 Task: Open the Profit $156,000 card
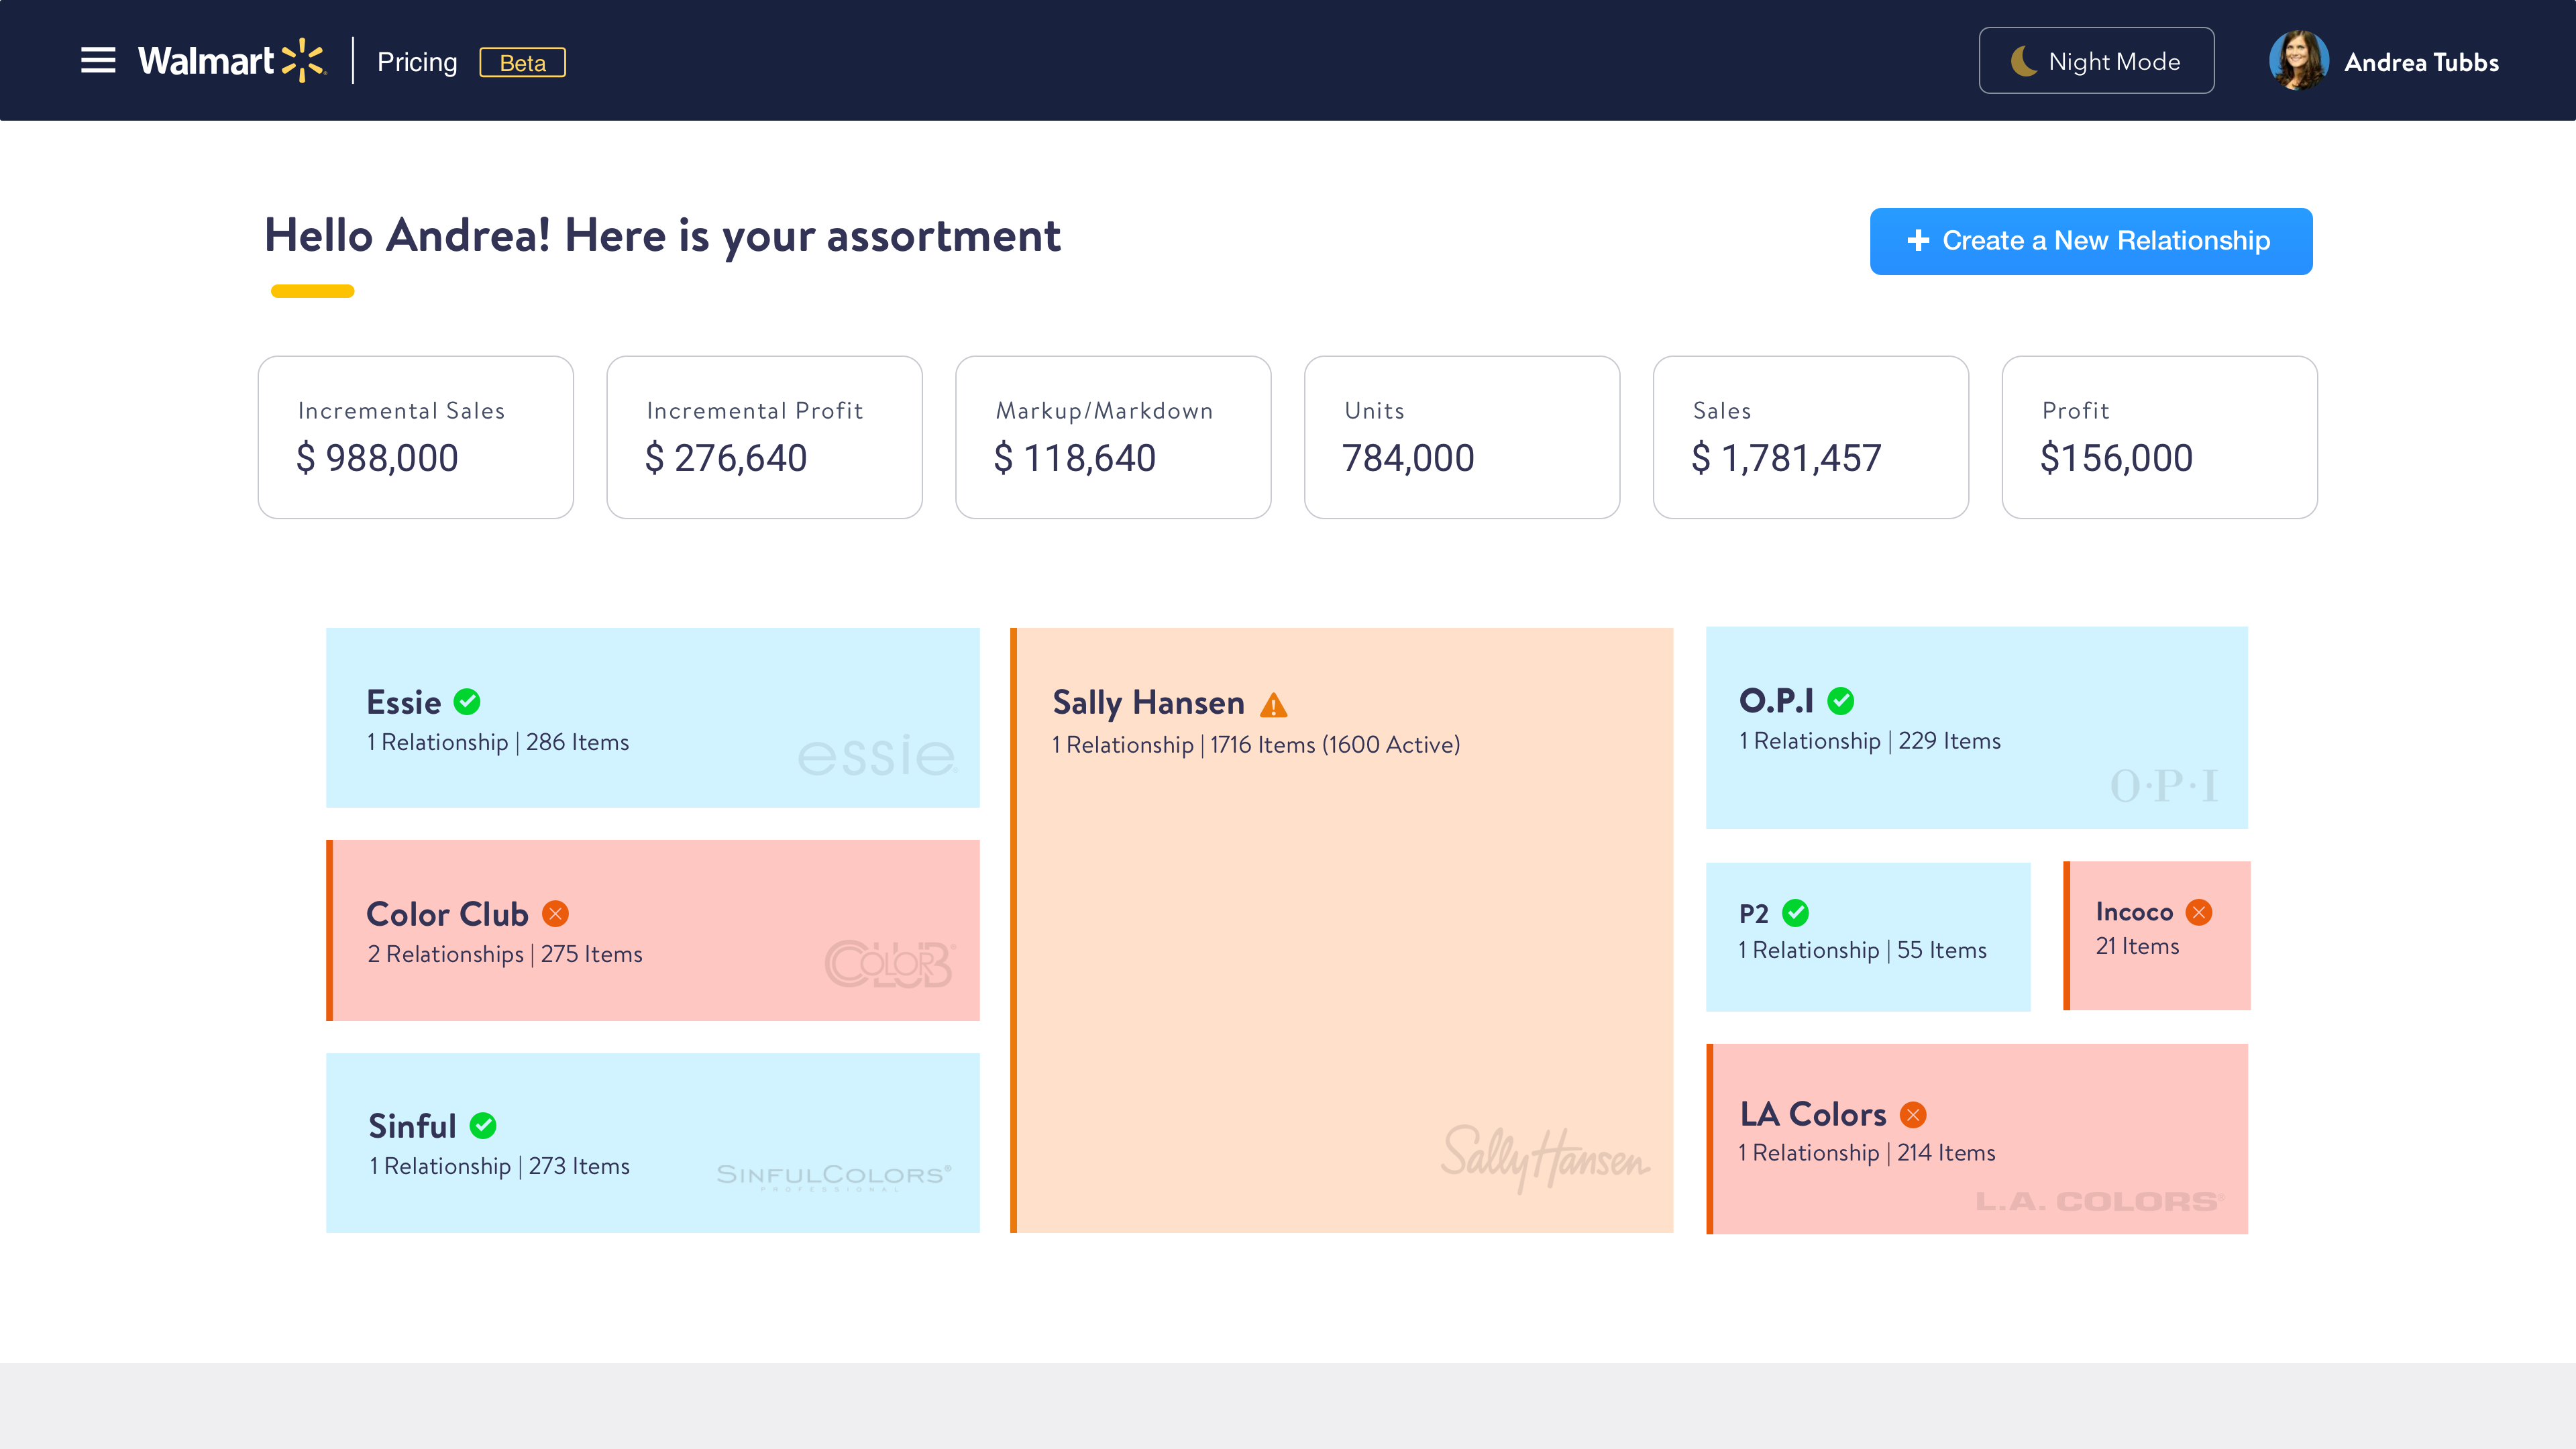2160,437
